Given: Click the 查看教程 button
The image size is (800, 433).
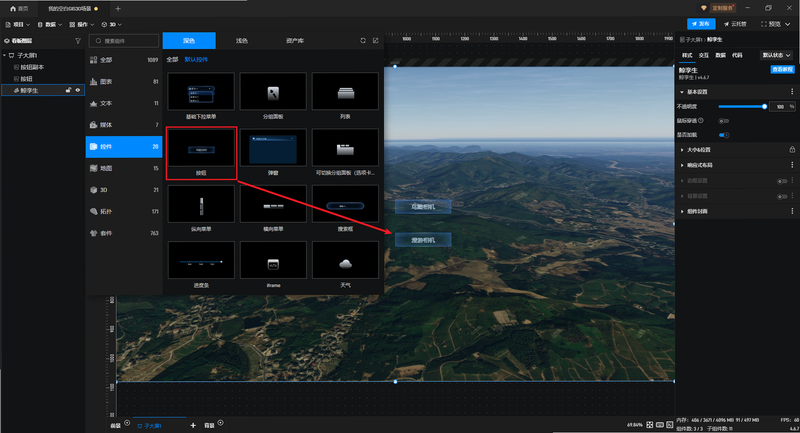Looking at the screenshot, I should [x=782, y=69].
